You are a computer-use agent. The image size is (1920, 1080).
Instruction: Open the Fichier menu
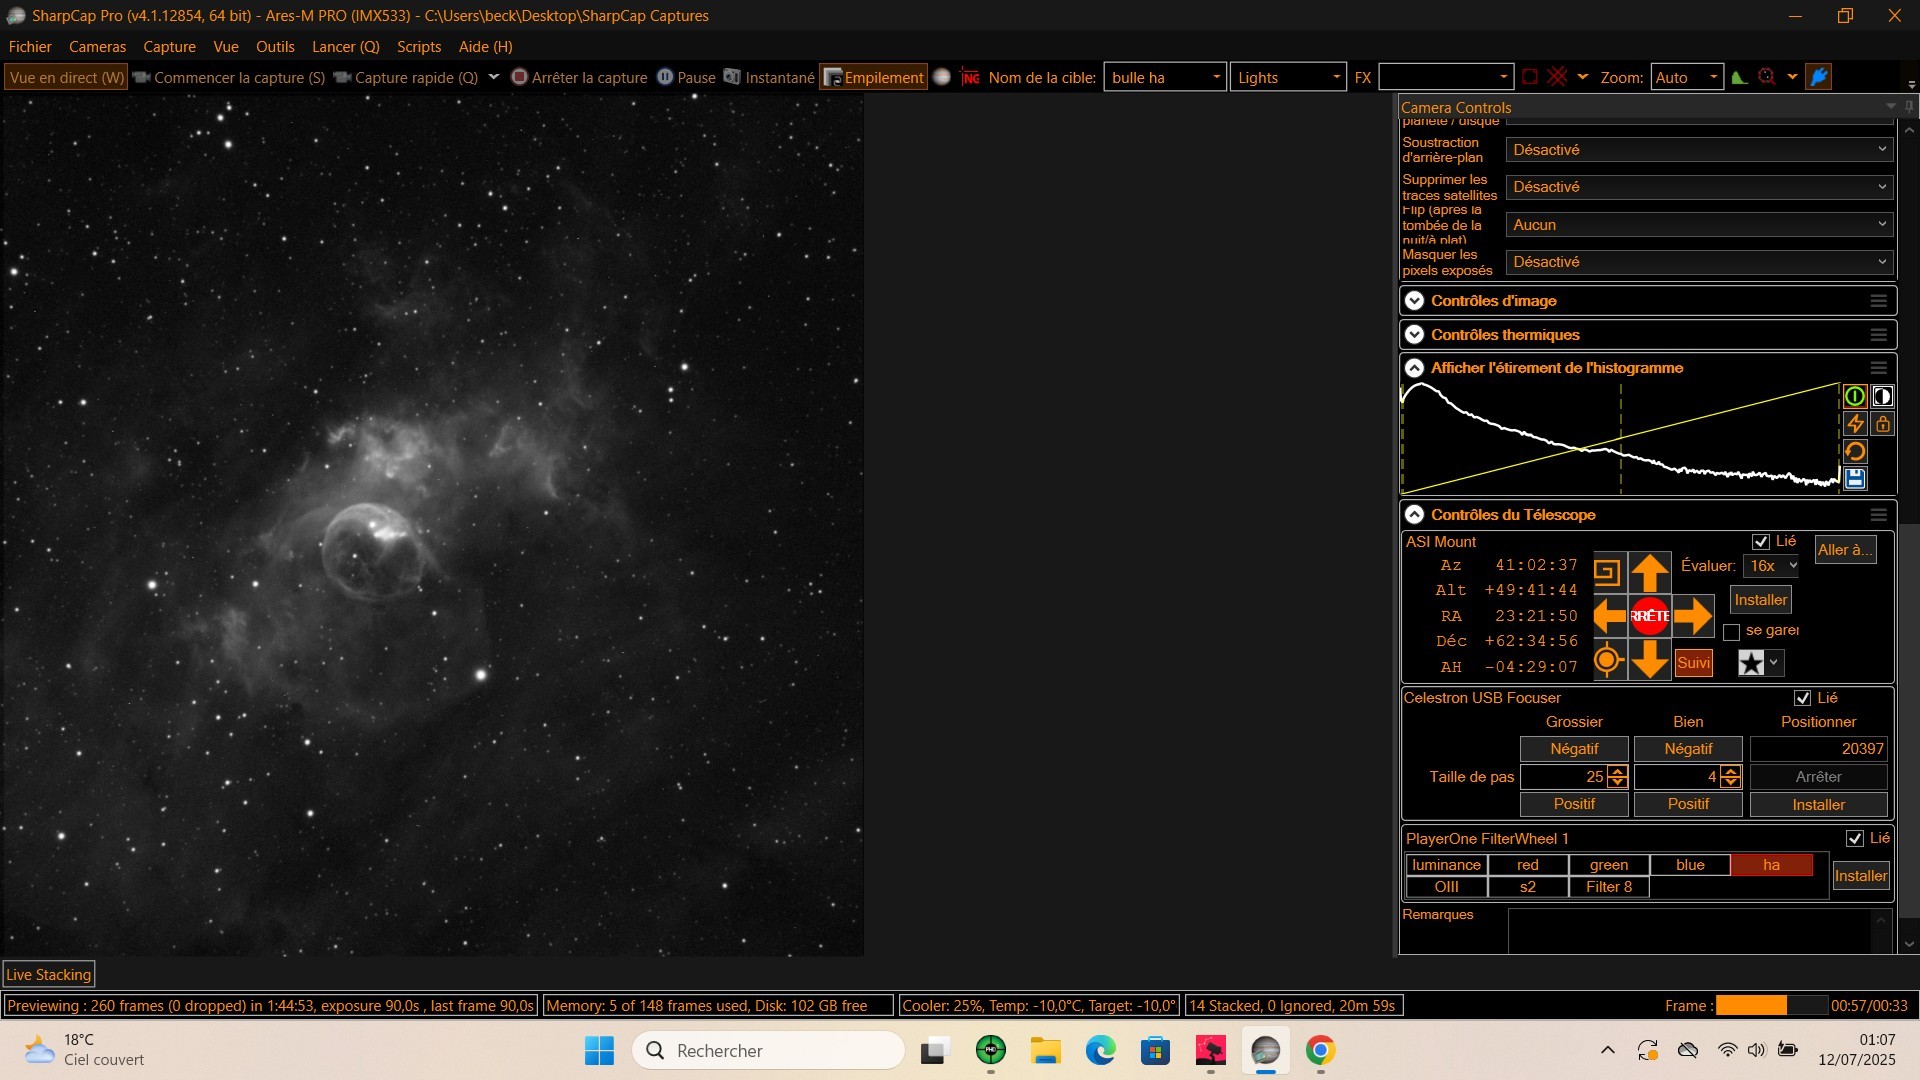[x=30, y=47]
